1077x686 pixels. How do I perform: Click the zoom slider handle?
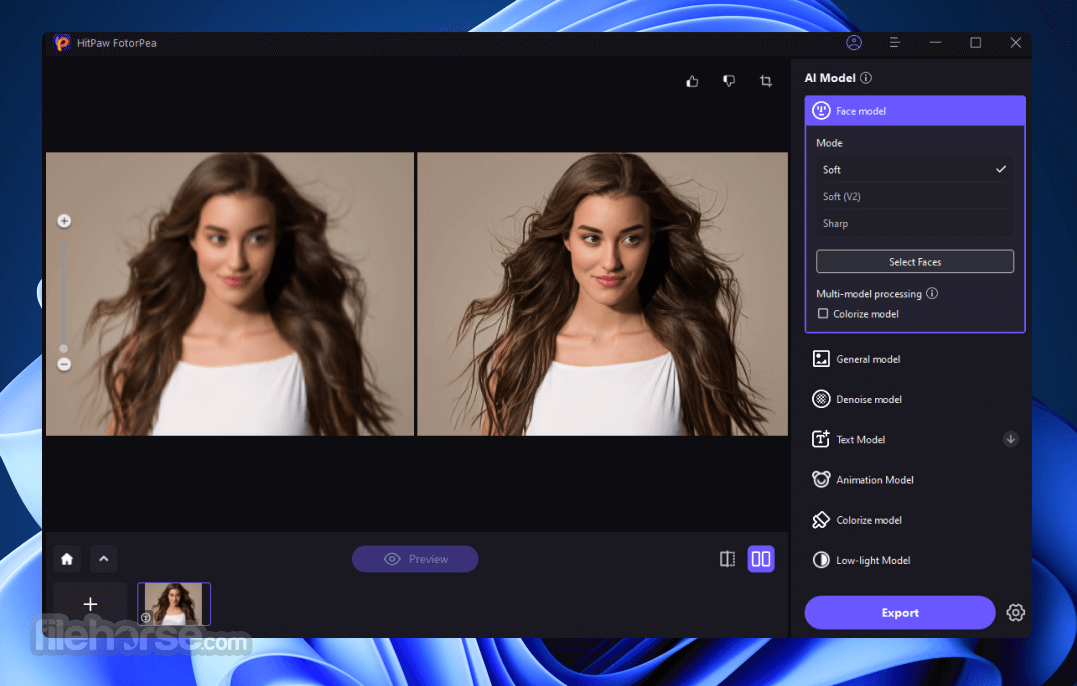64,349
